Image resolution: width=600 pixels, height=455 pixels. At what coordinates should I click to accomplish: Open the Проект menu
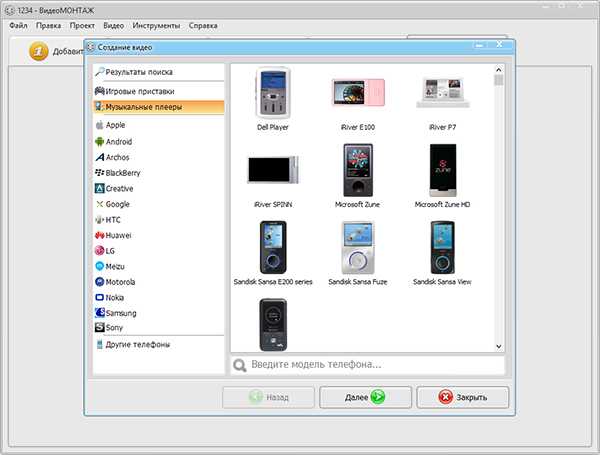pos(82,26)
